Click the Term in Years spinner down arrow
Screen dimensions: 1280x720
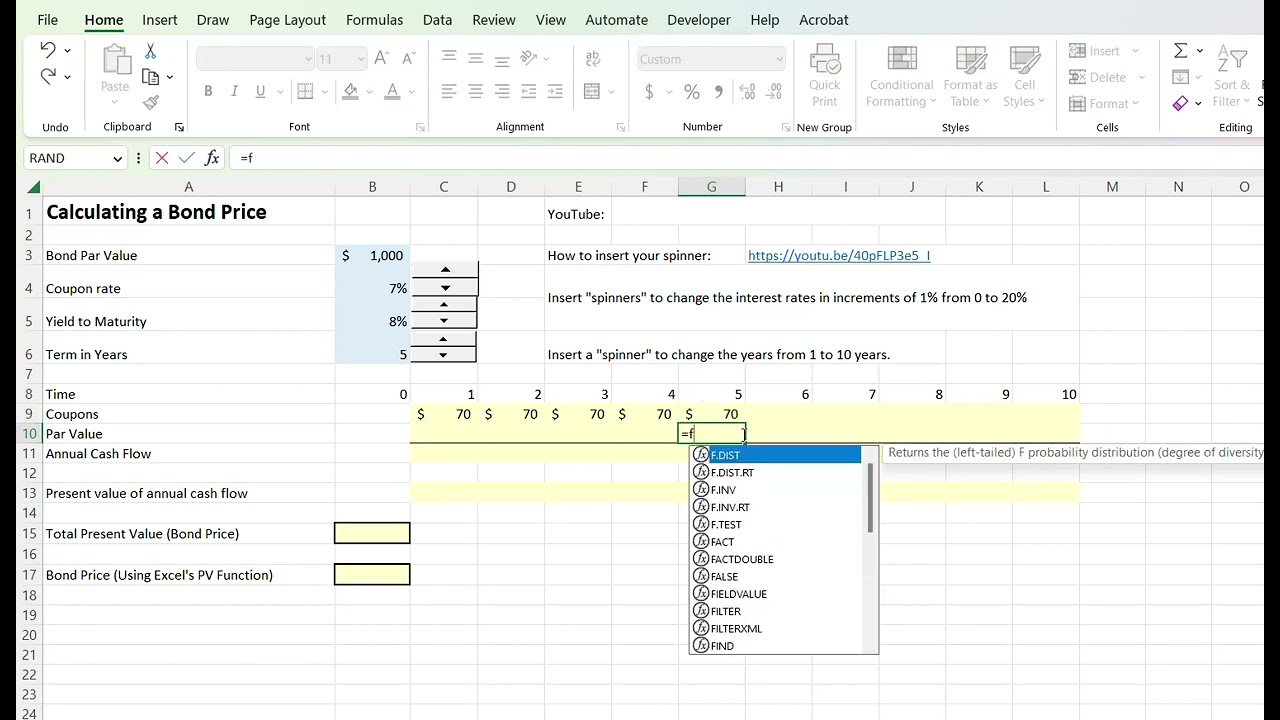tap(443, 355)
